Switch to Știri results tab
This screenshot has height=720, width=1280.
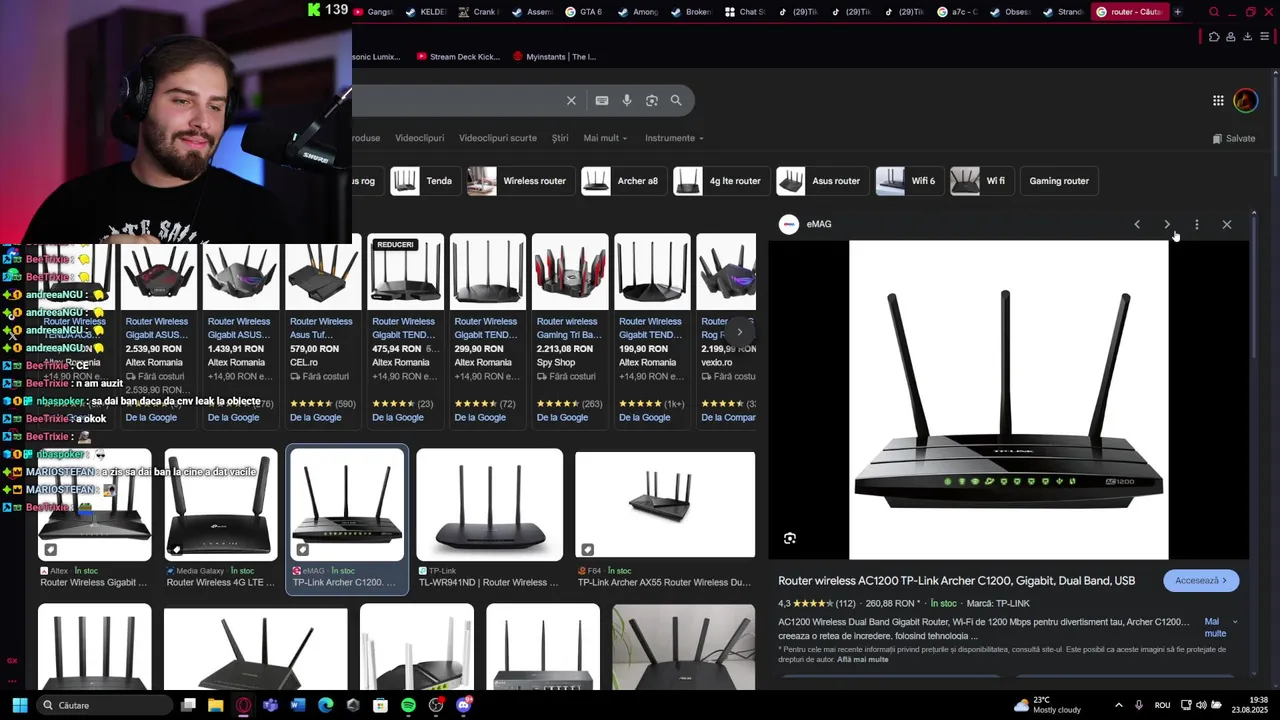tap(560, 138)
